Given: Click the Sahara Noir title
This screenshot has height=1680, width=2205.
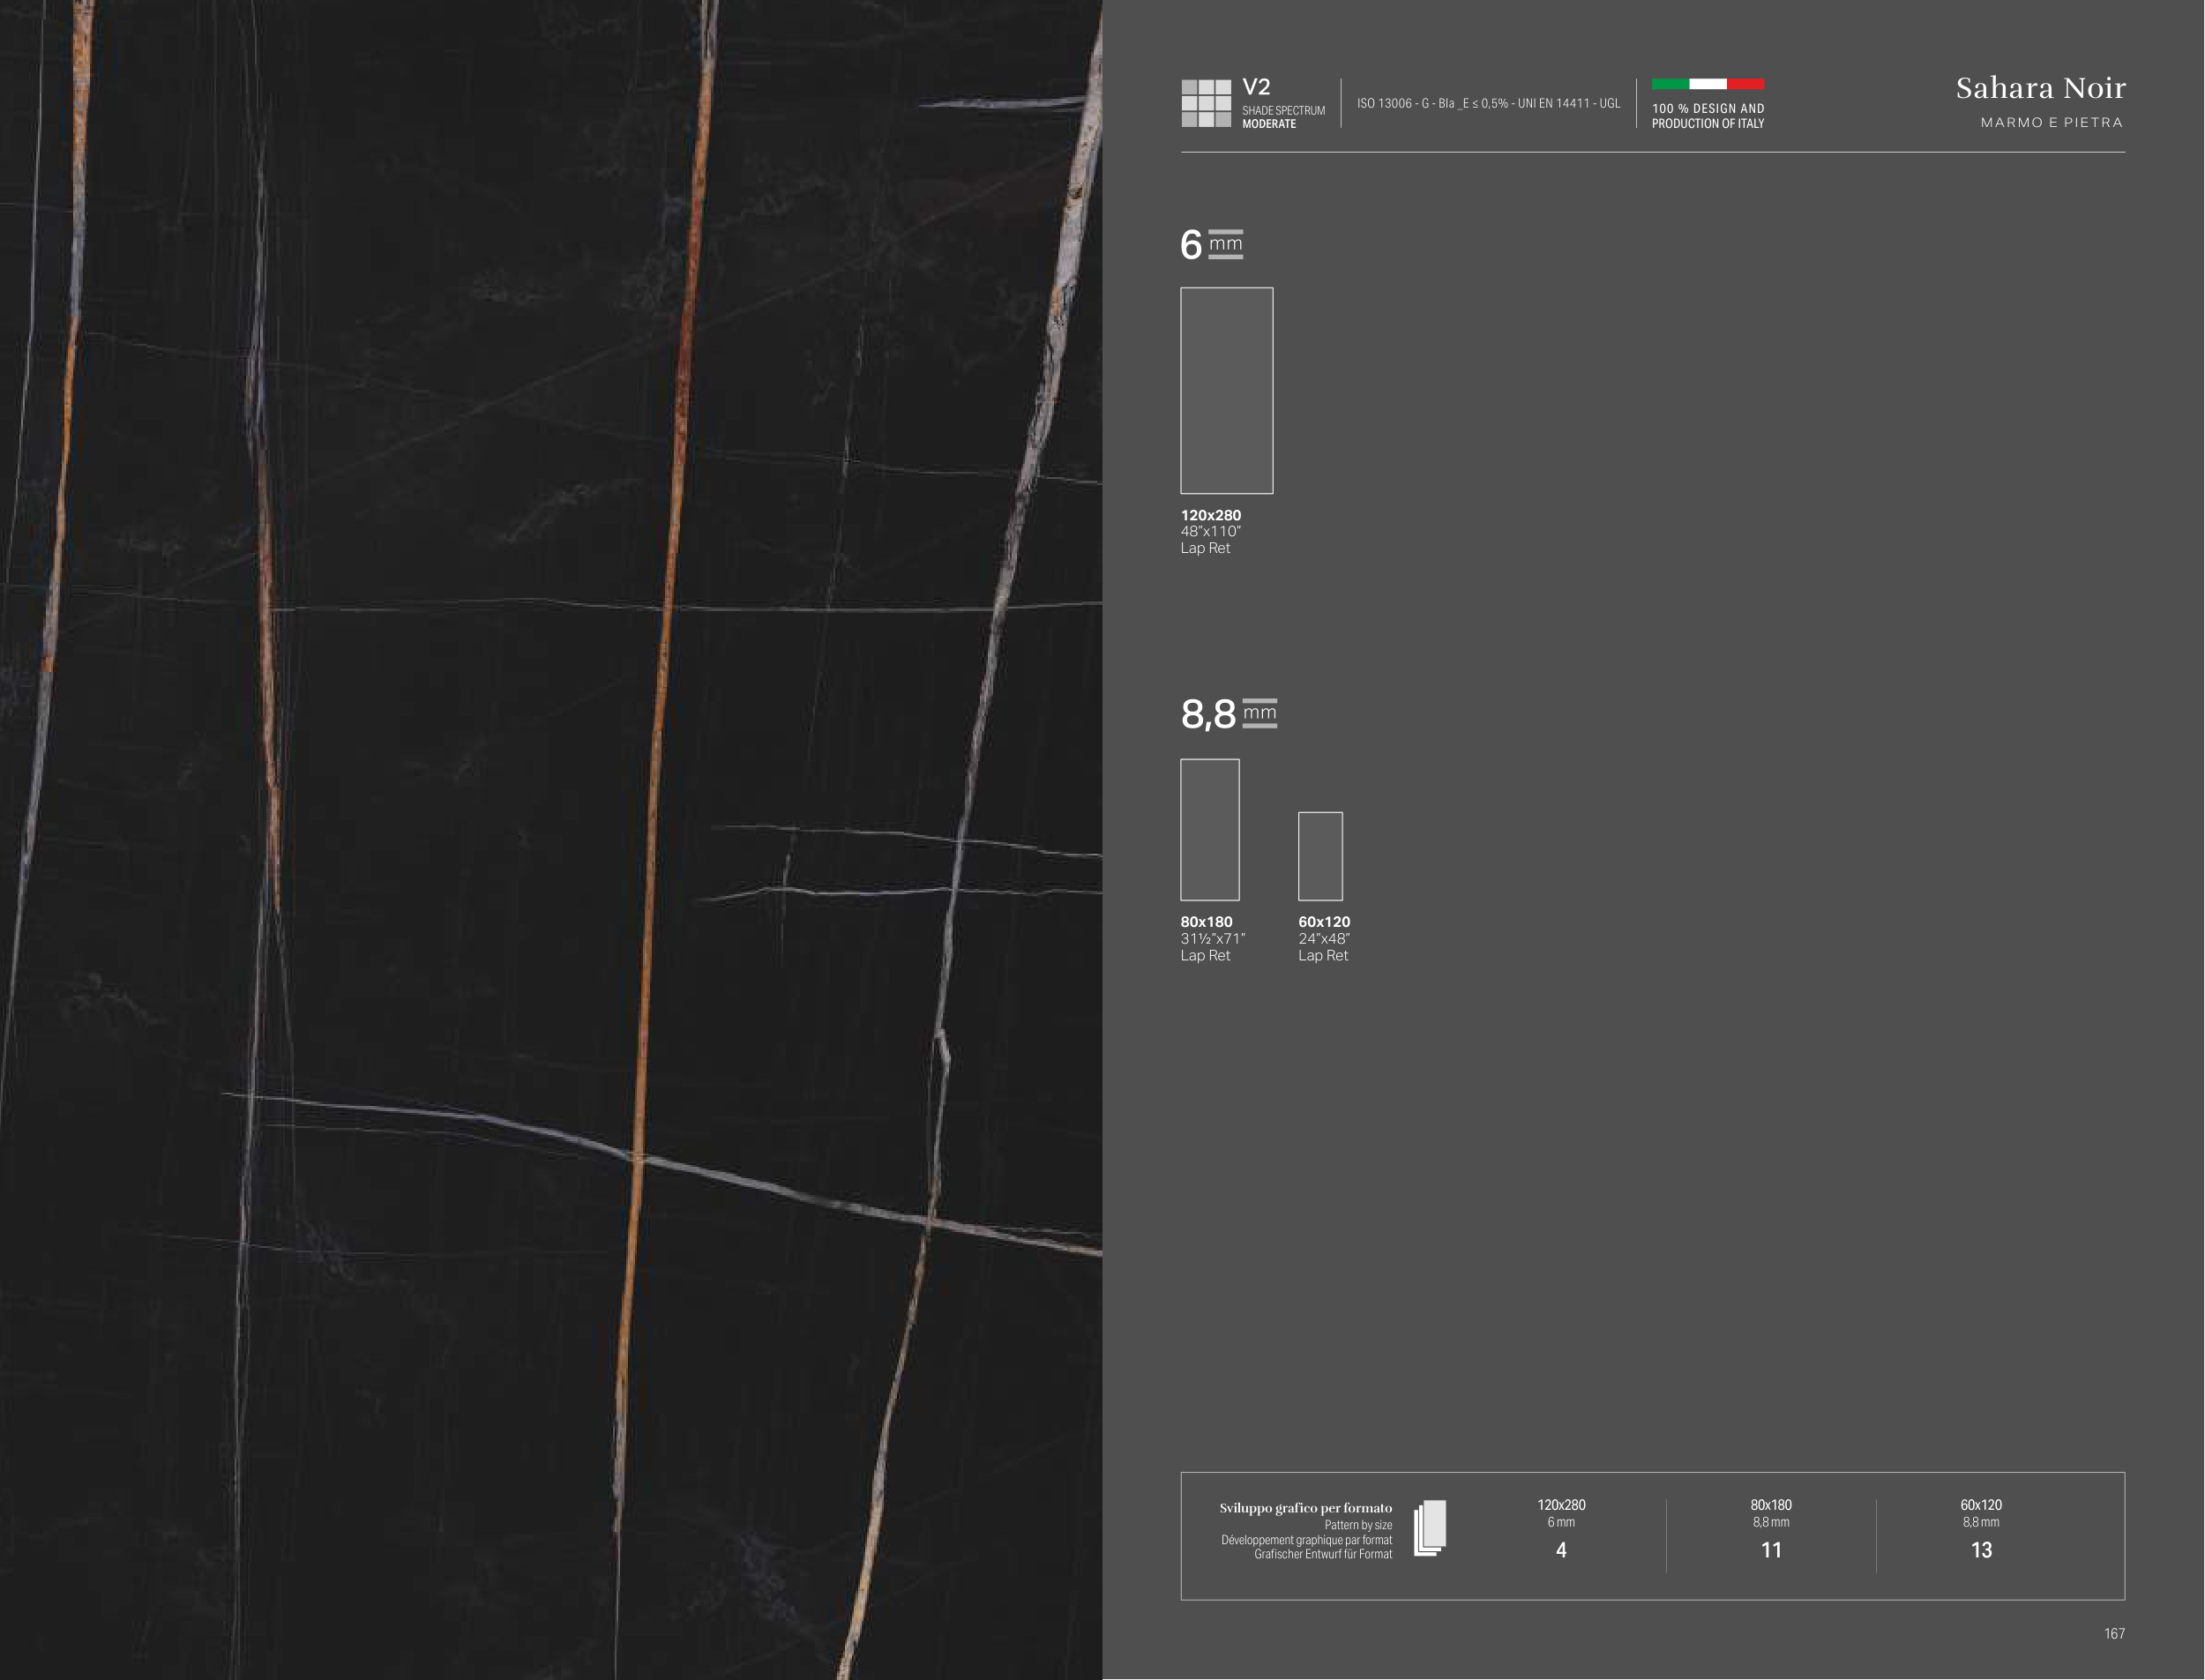Looking at the screenshot, I should coord(2040,88).
